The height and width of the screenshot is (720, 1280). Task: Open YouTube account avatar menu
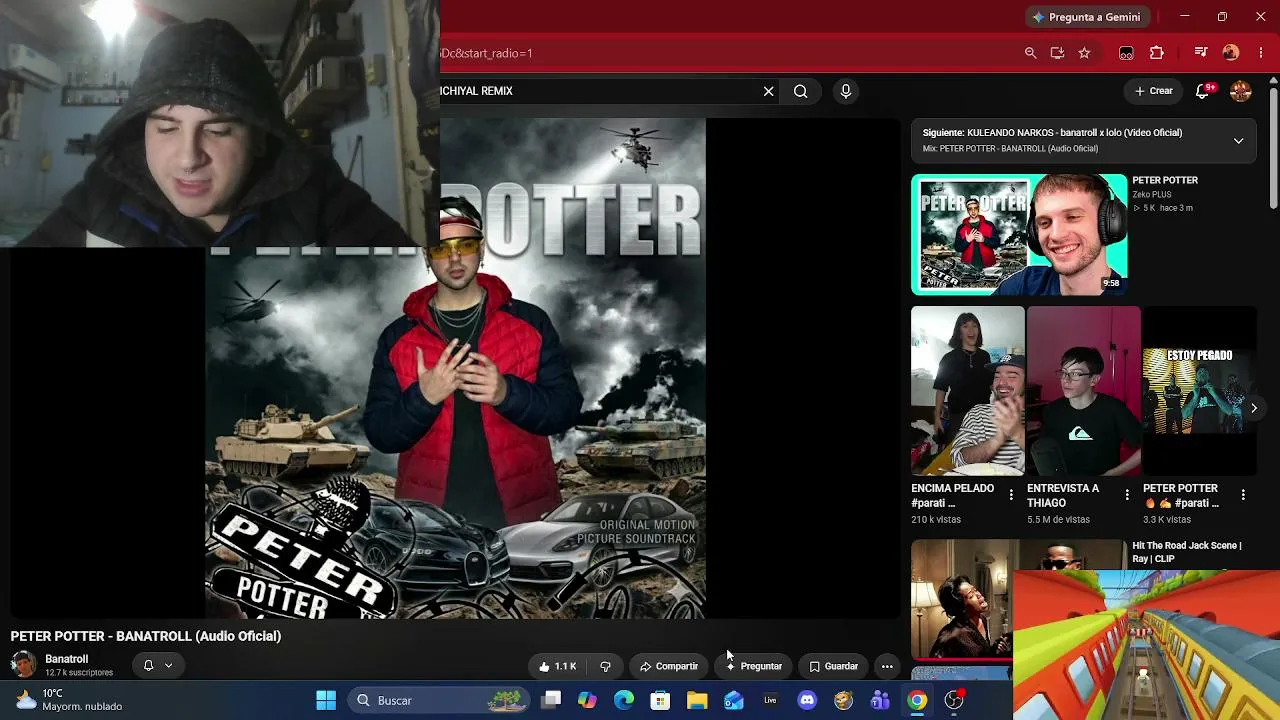click(1241, 91)
